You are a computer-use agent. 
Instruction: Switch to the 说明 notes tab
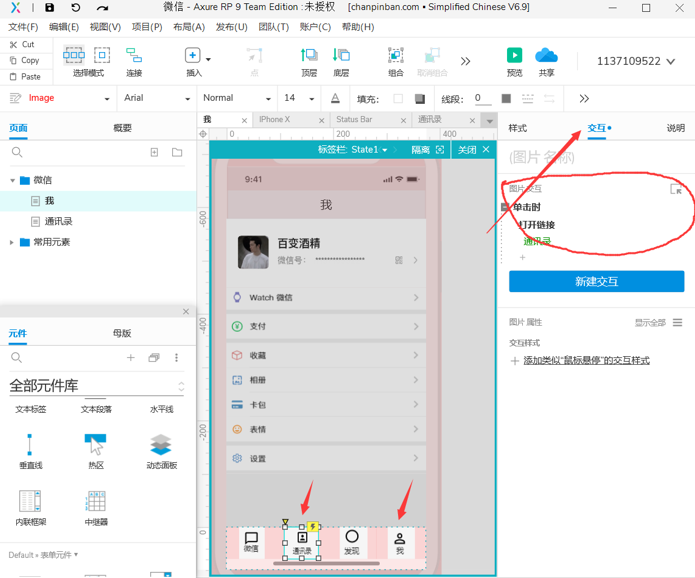[x=675, y=128]
